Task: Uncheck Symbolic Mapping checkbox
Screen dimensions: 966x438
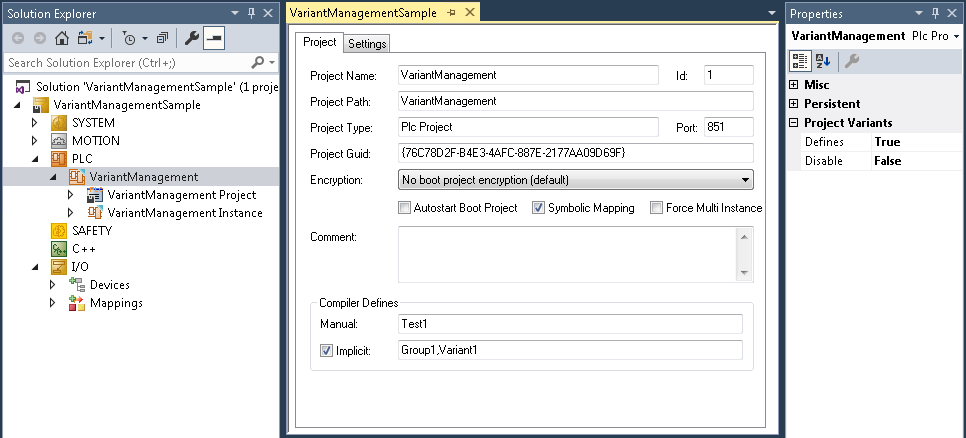Action: coord(538,208)
